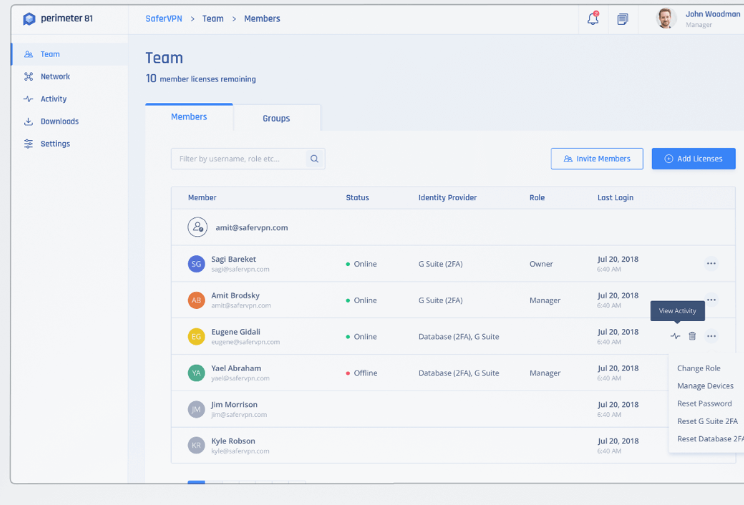
Task: Click the Settings sidebar icon
Action: [x=28, y=144]
